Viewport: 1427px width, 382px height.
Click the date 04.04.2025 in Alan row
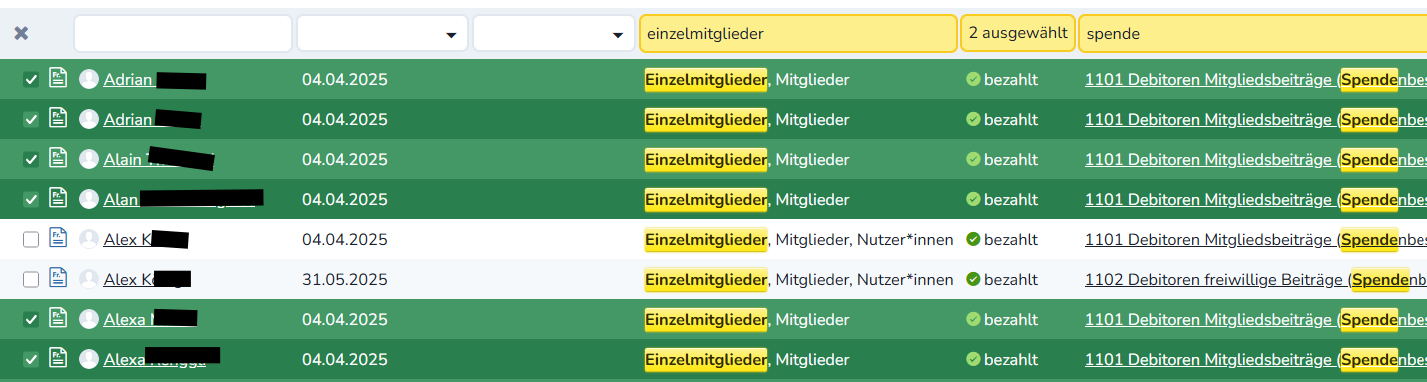345,199
